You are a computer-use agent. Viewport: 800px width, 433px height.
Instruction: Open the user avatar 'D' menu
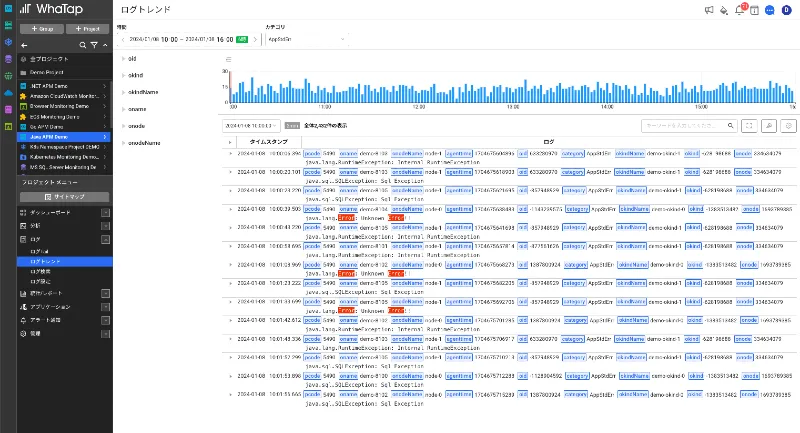[x=786, y=10]
